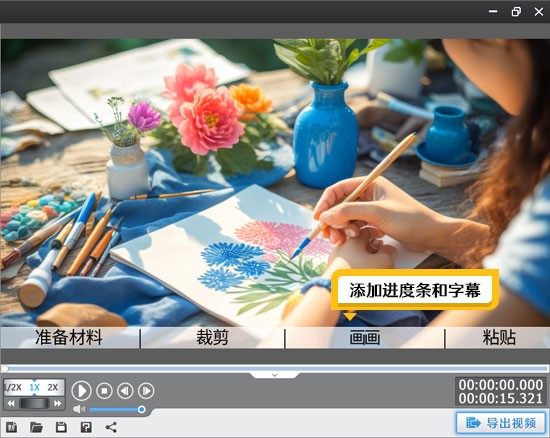The image size is (550, 438).
Task: Mute audio using the speaker icon
Action: (79, 409)
